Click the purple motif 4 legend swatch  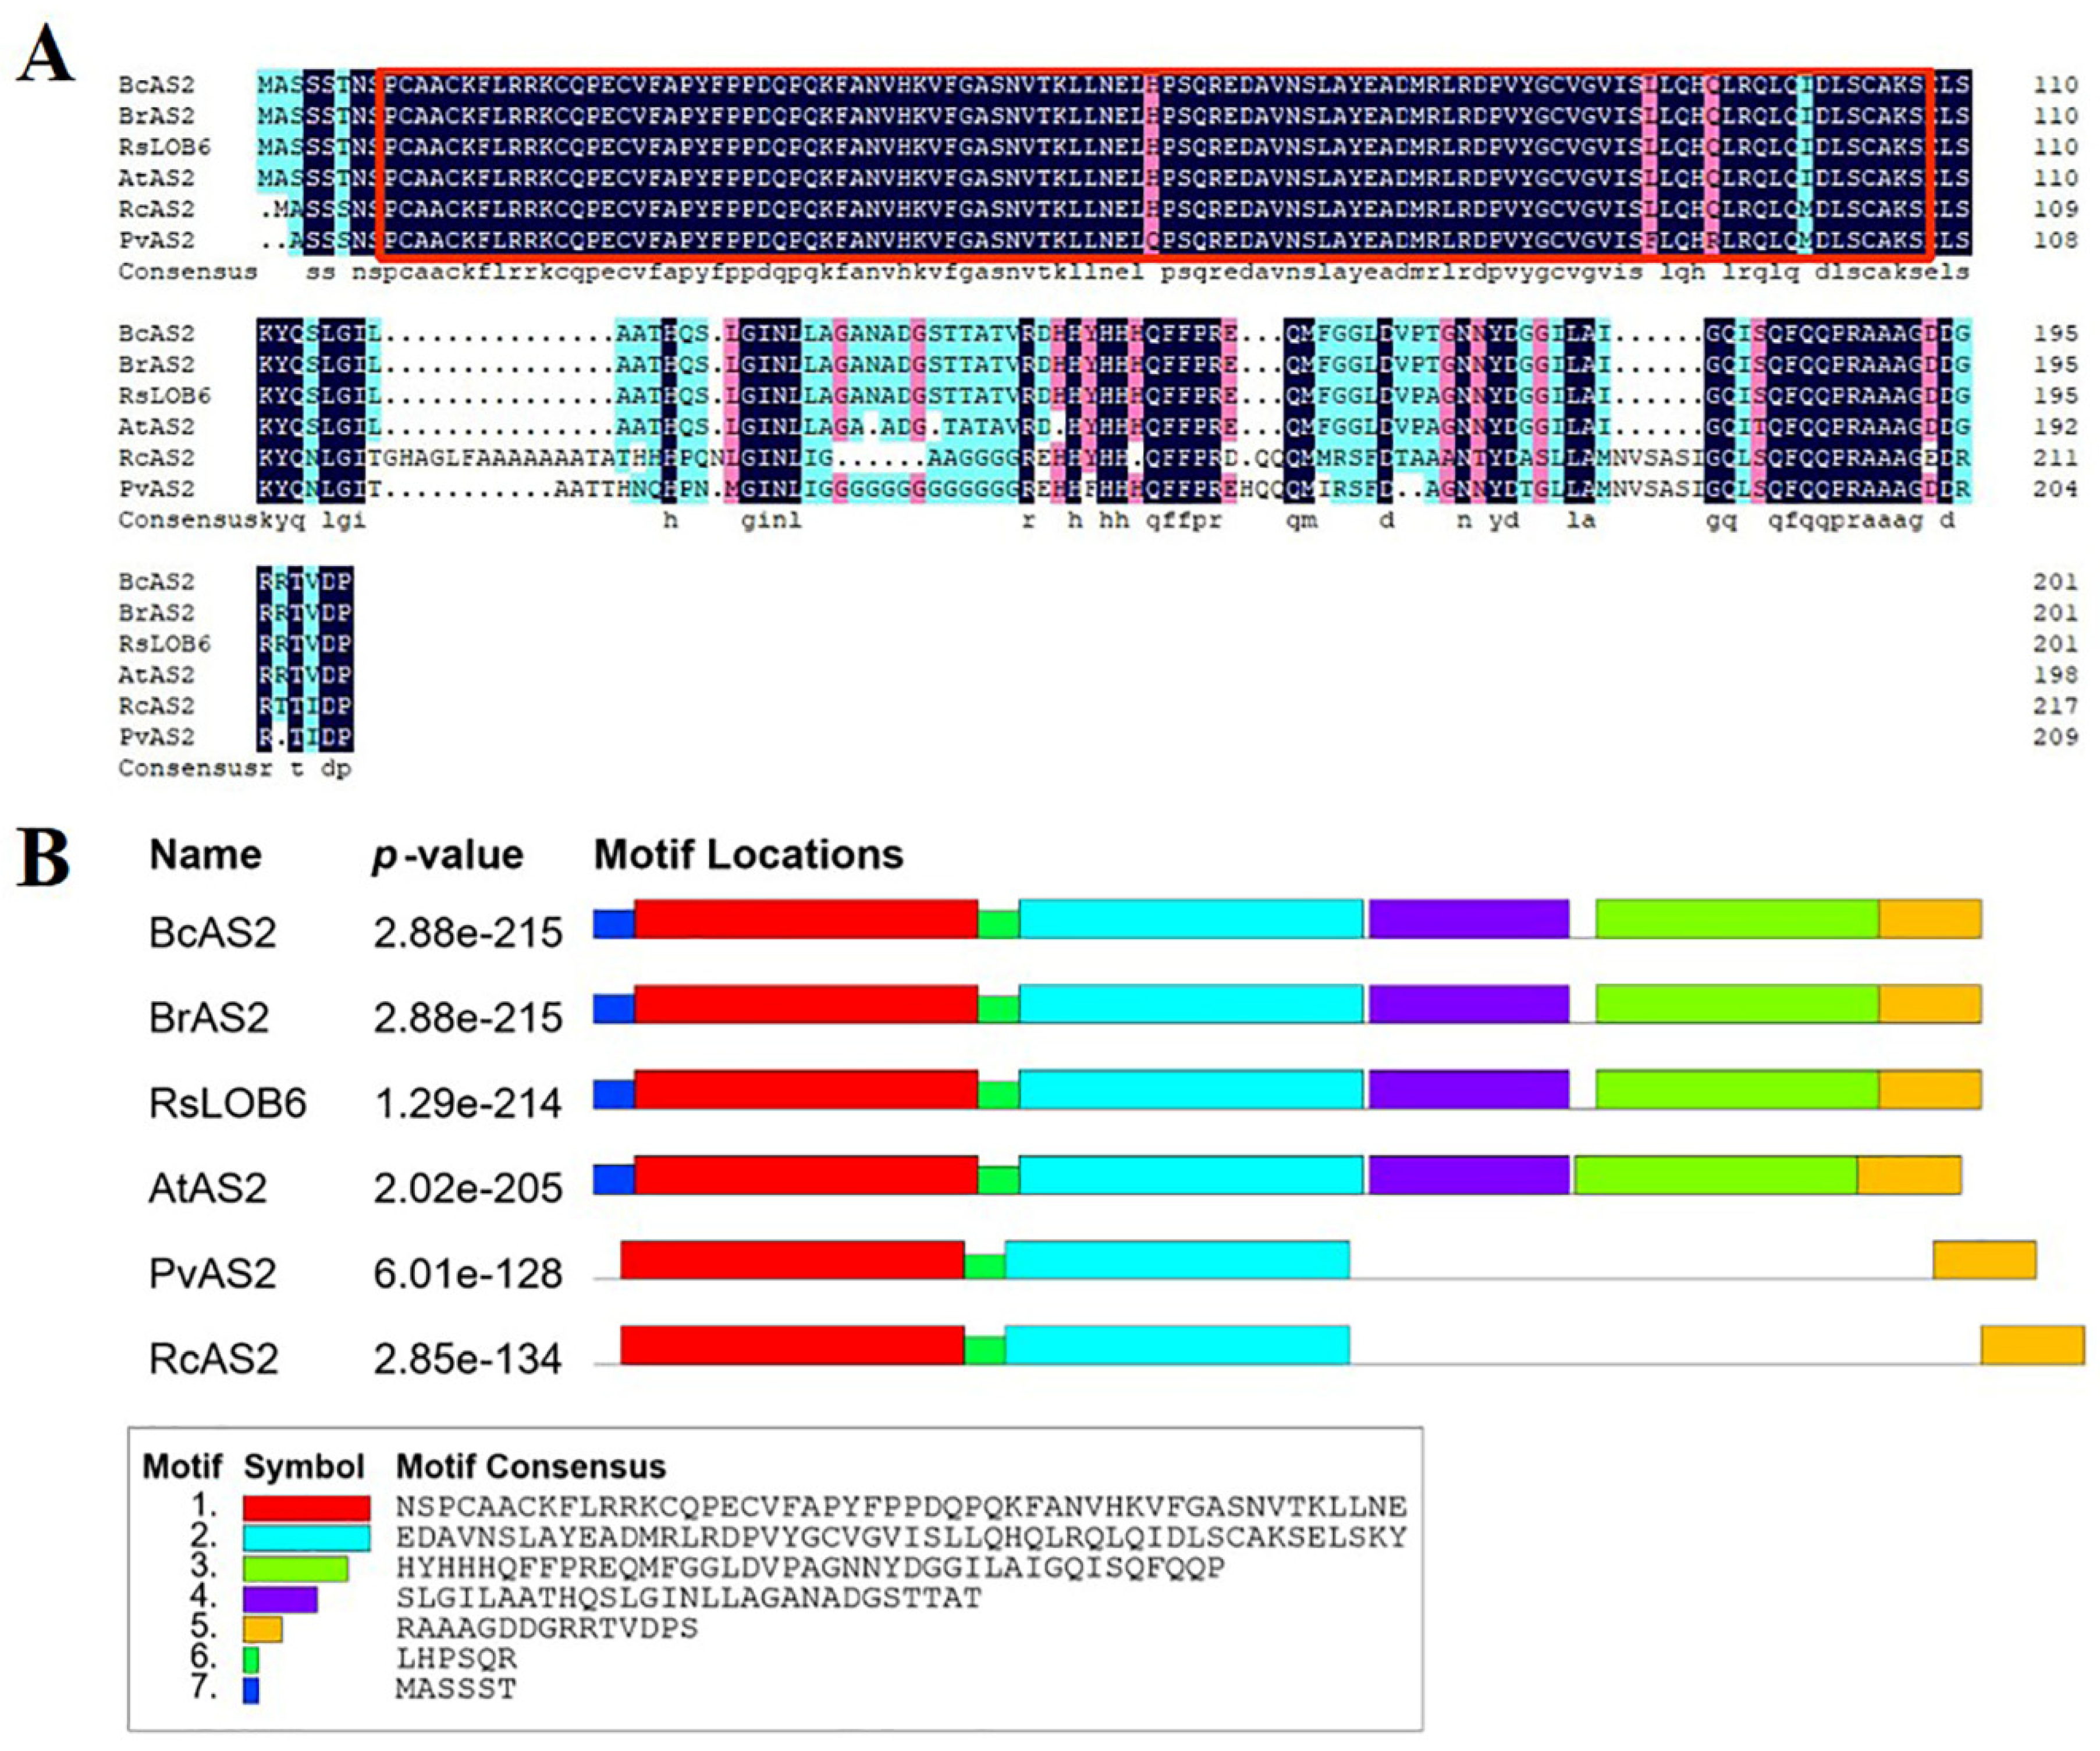coord(280,1599)
